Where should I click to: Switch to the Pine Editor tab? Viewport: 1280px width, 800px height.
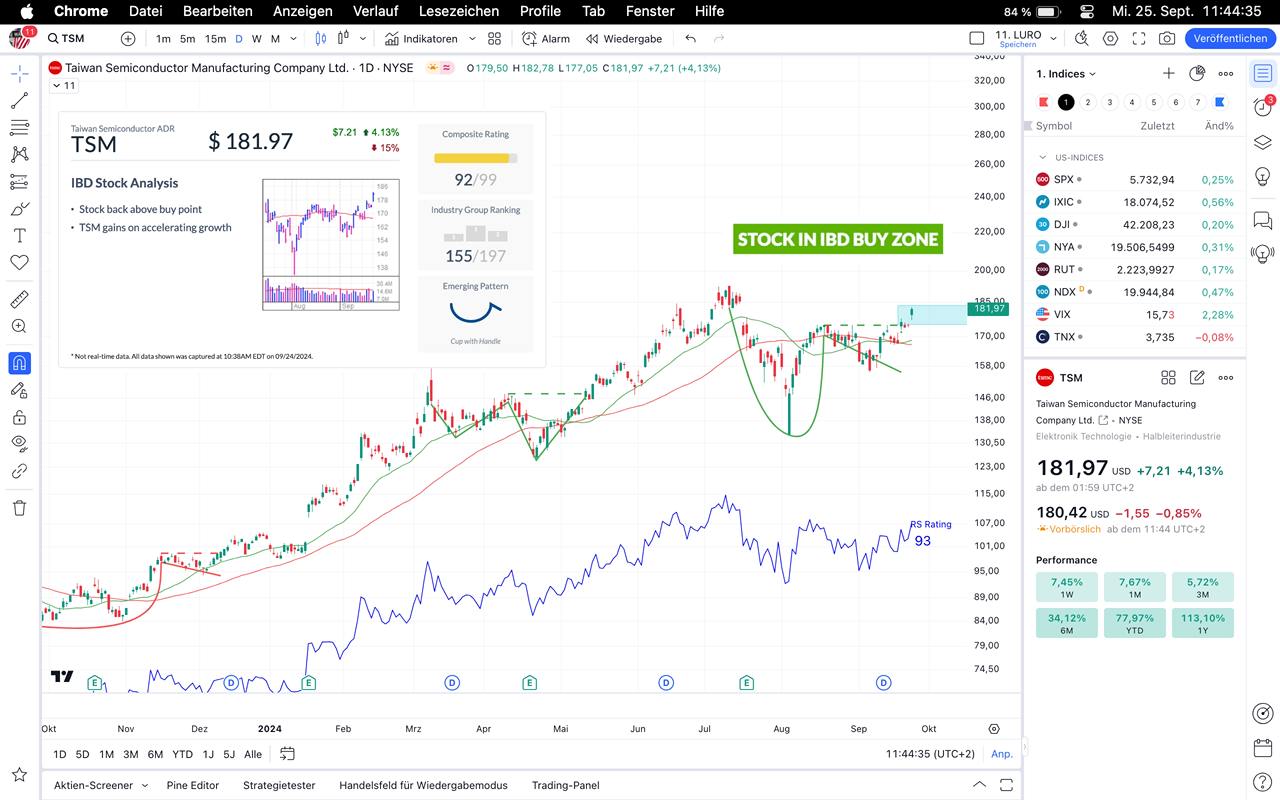(192, 785)
